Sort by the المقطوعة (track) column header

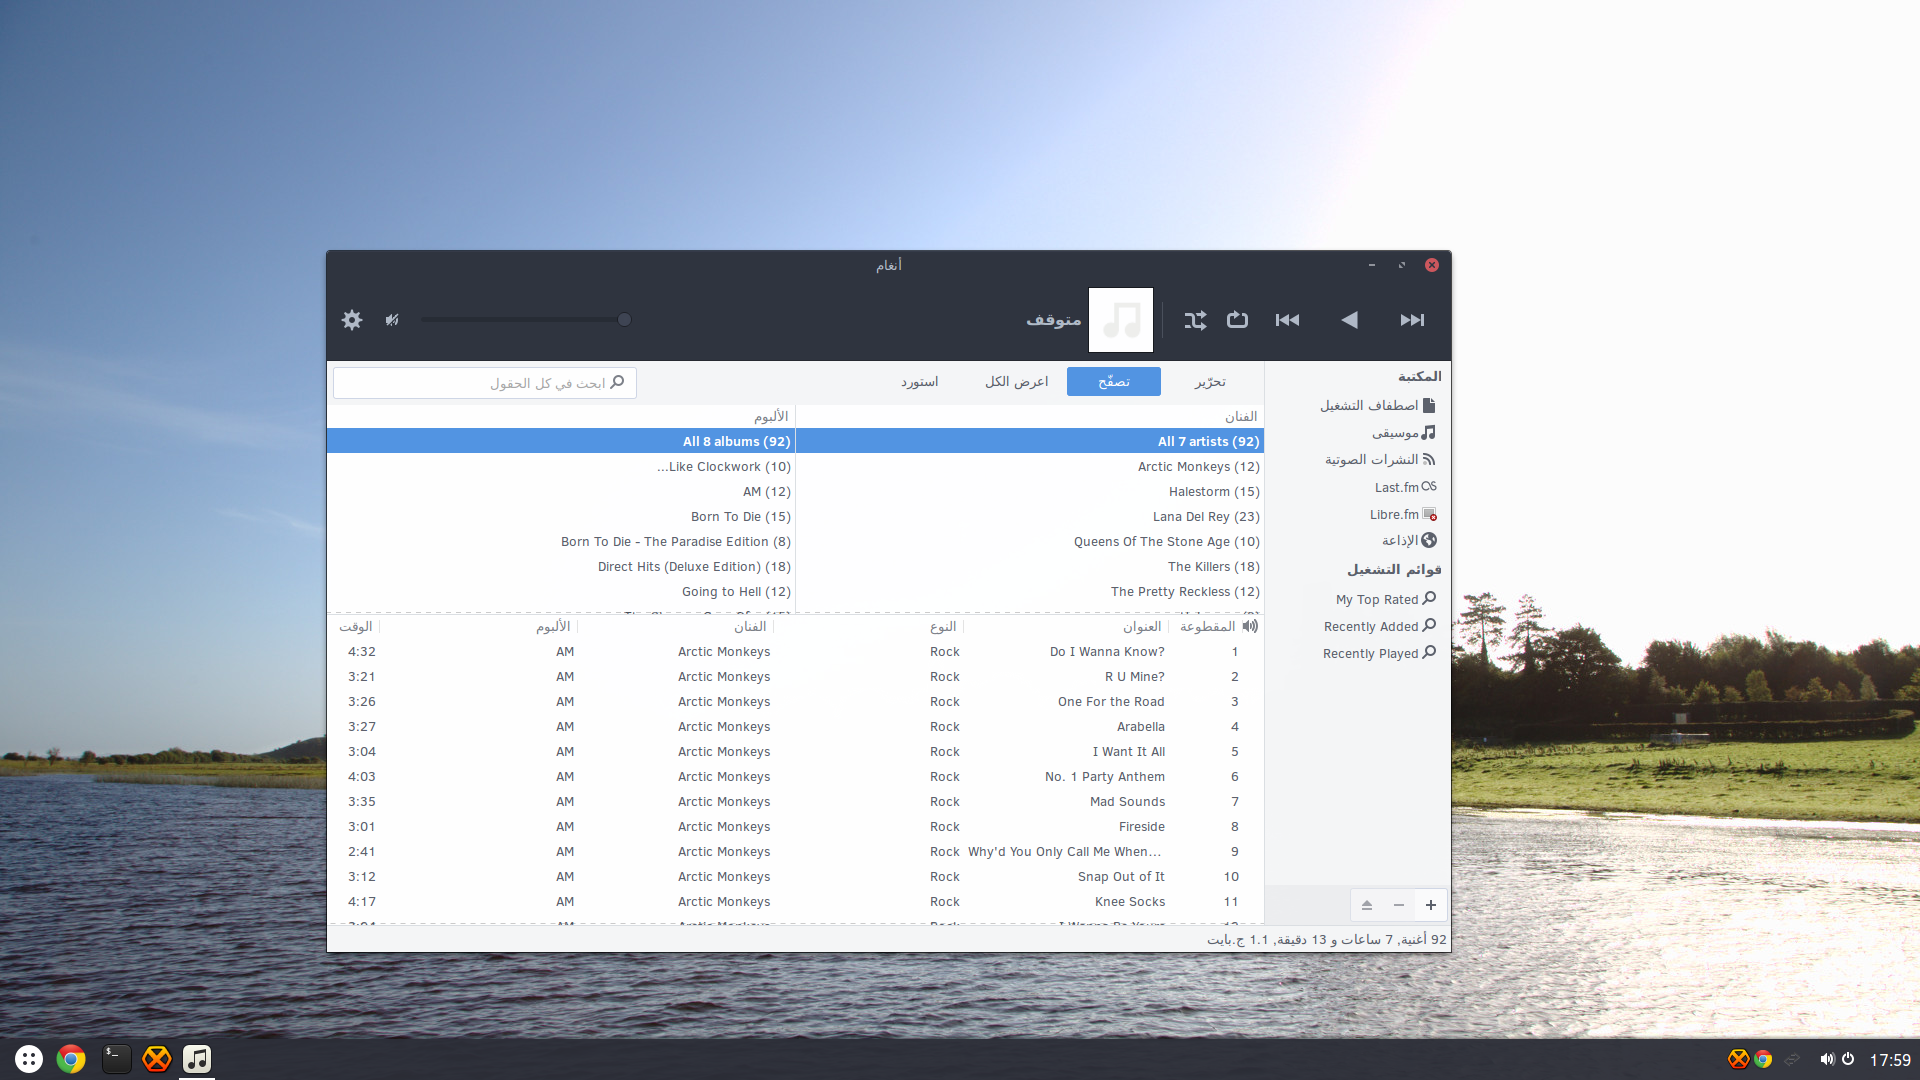pos(1206,627)
